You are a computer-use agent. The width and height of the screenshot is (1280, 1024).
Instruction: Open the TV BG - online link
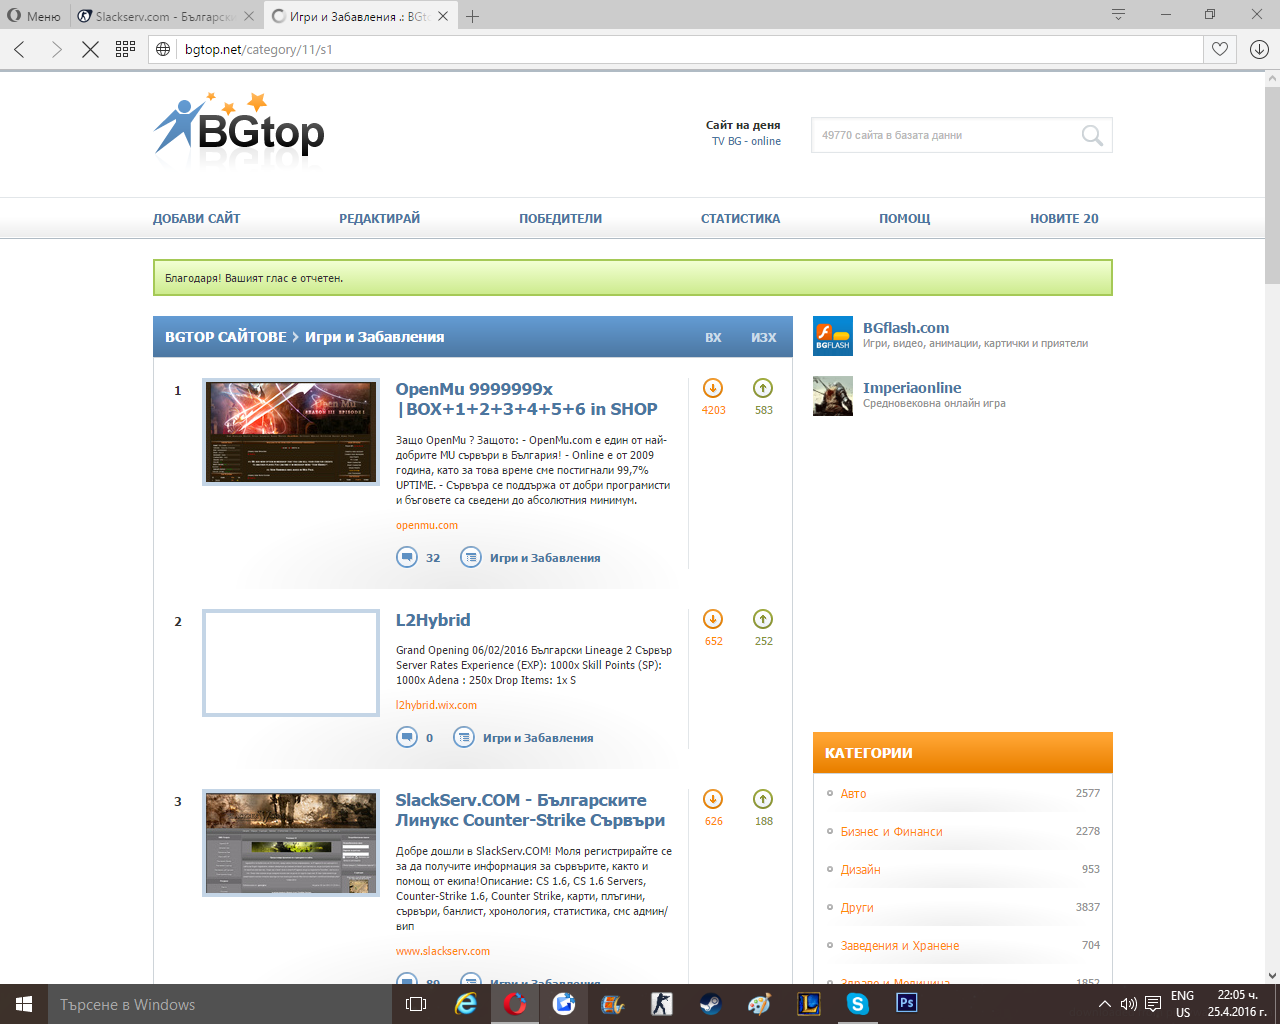(x=746, y=141)
